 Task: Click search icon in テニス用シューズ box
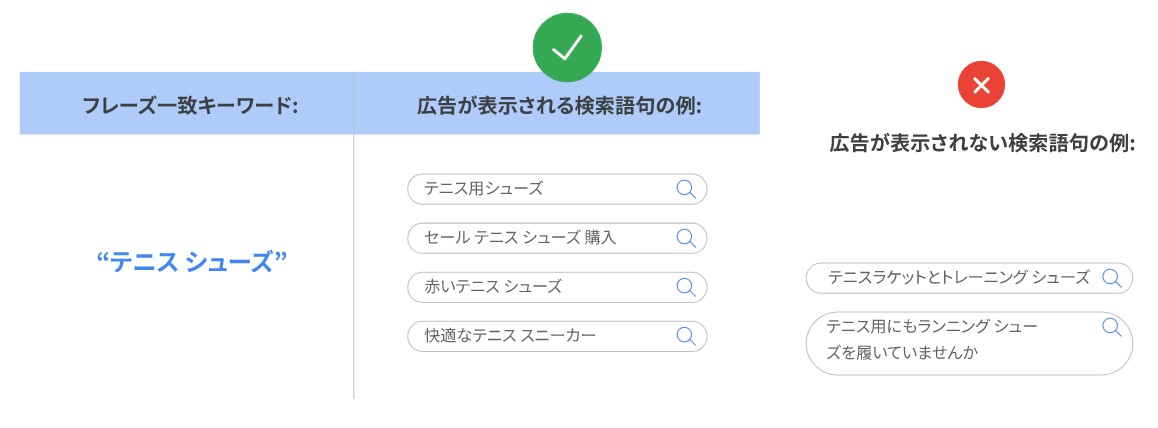pyautogui.click(x=686, y=189)
